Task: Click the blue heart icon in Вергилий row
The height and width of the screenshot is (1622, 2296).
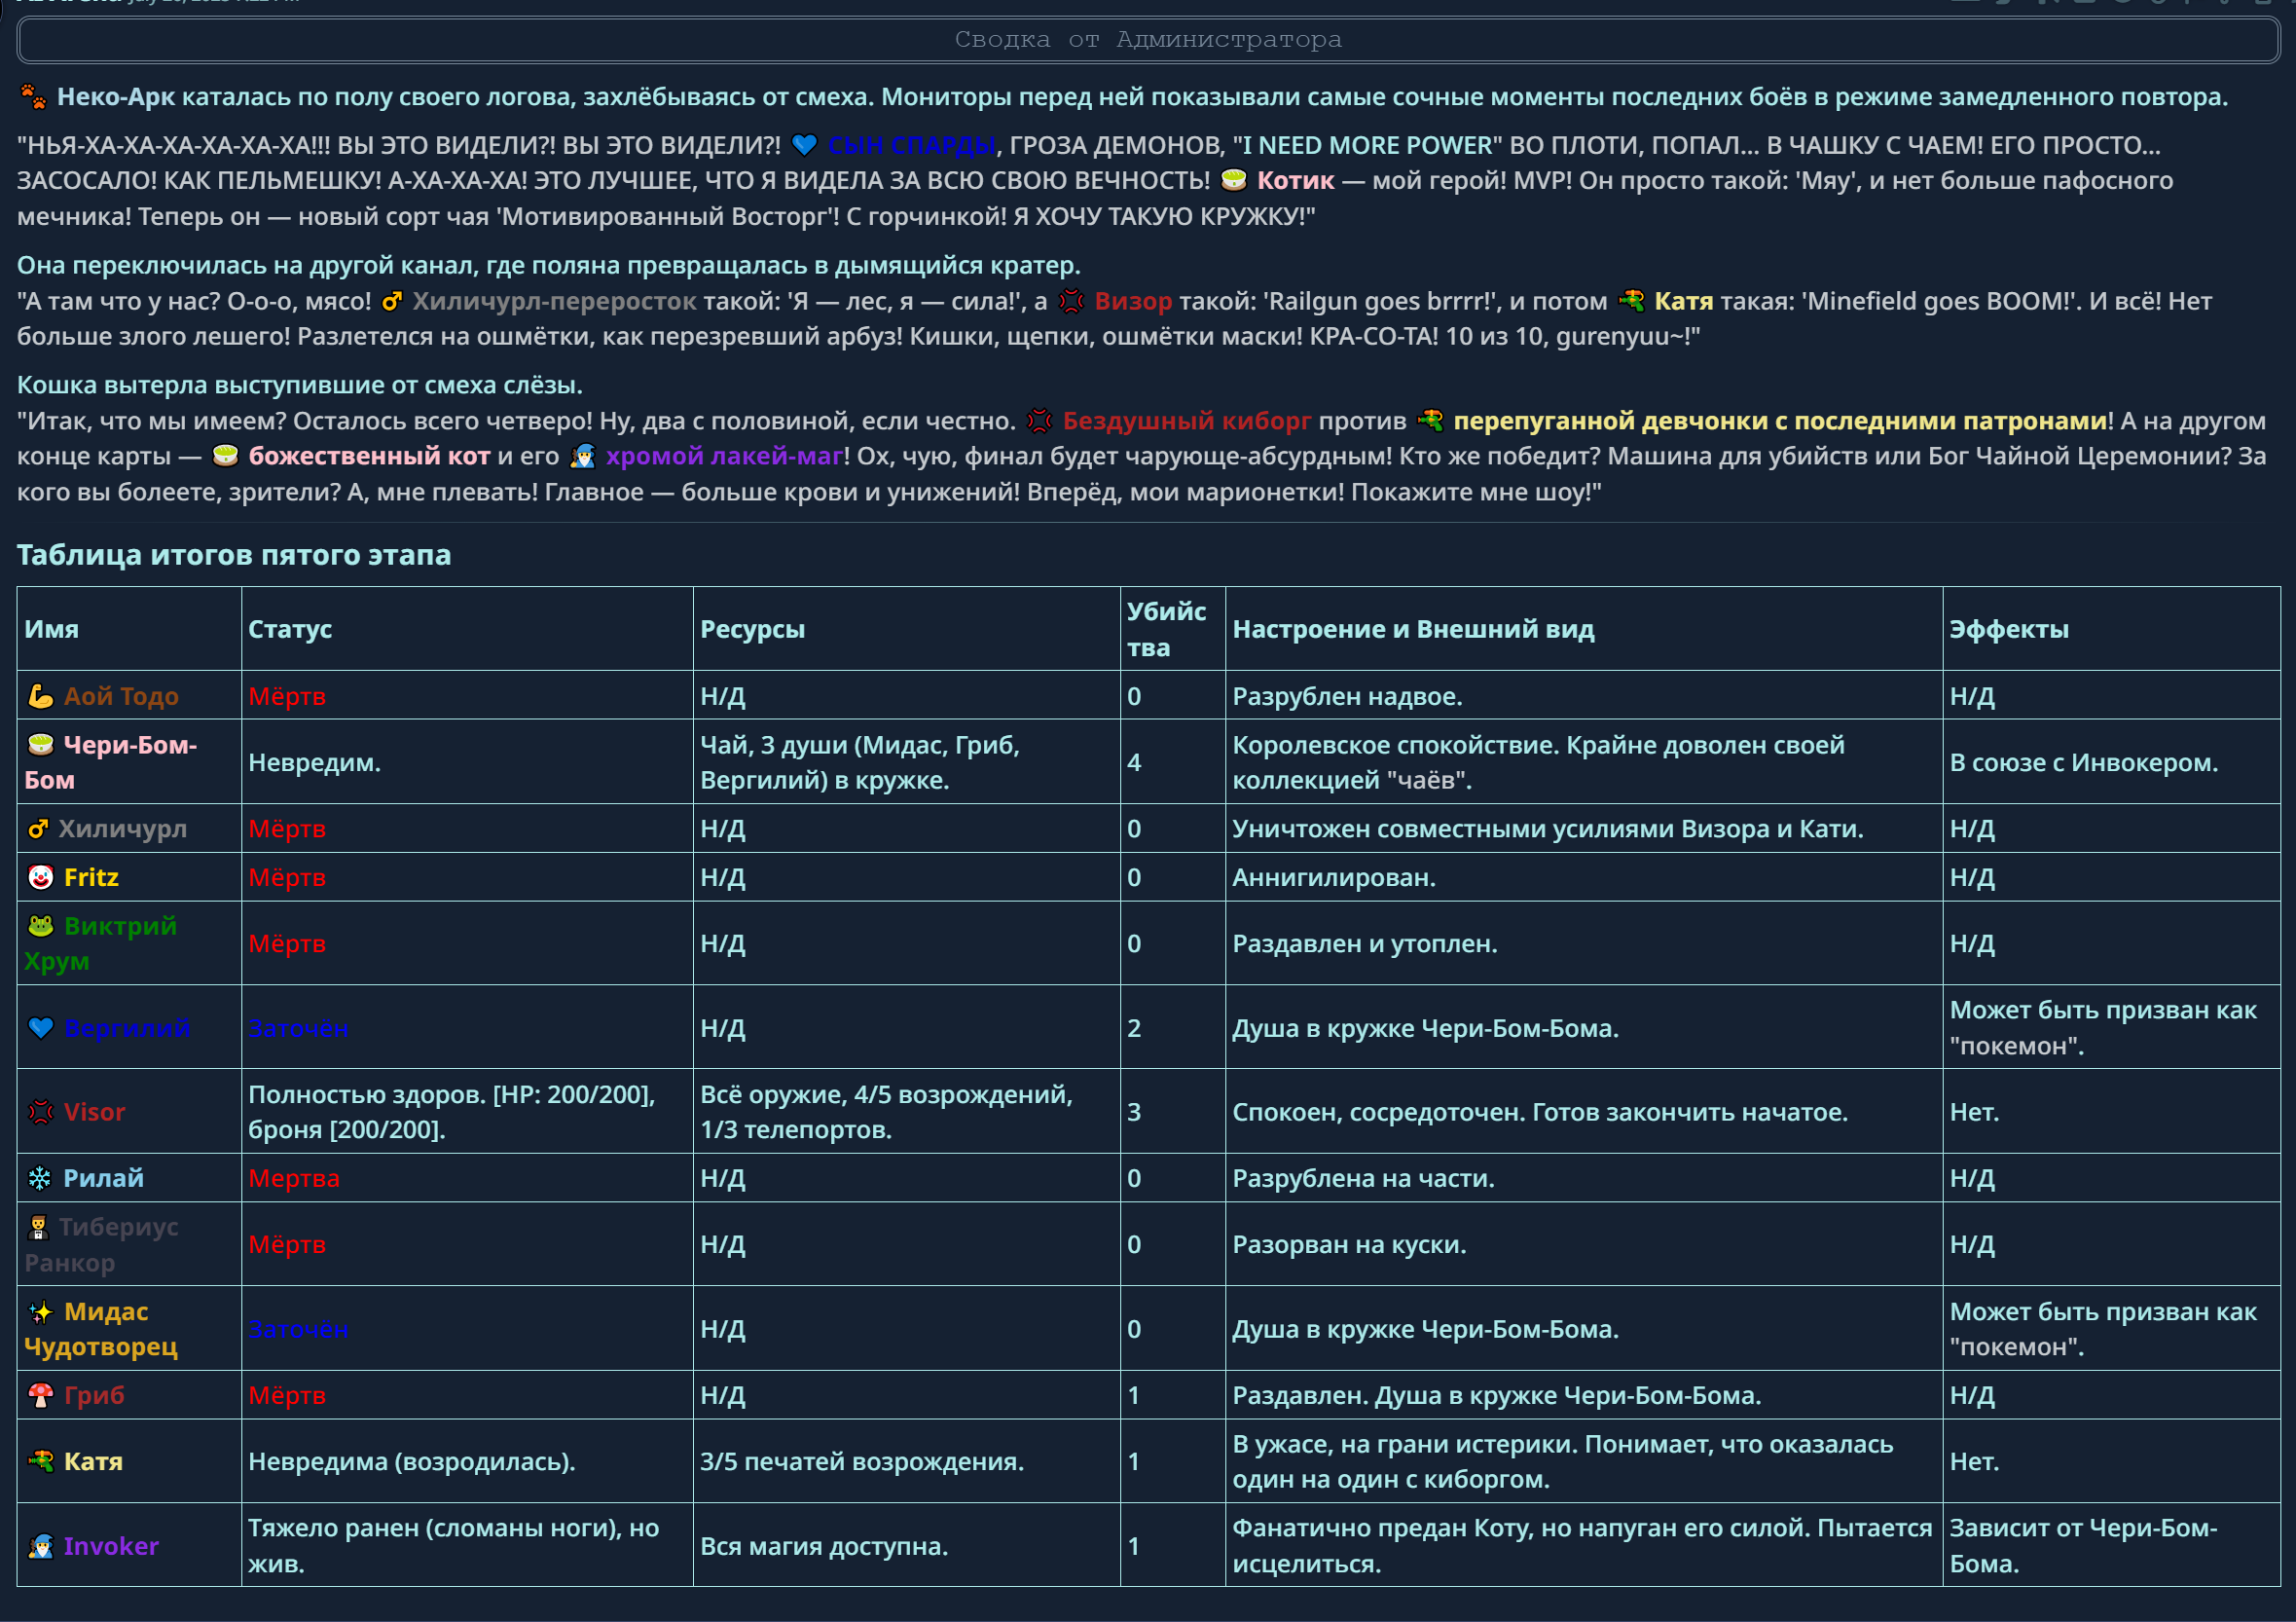Action: 40,1028
